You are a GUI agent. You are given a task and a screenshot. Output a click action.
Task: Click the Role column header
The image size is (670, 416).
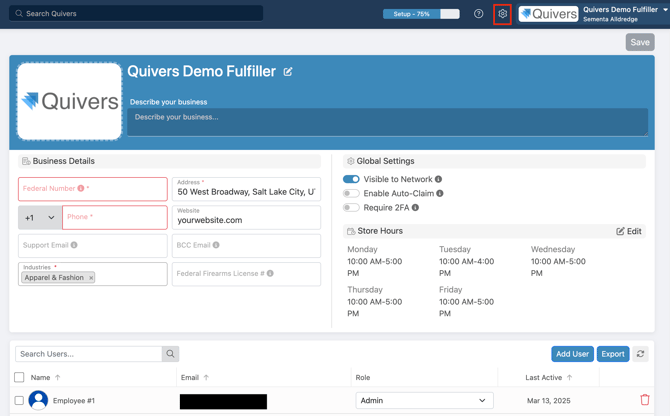(x=363, y=378)
